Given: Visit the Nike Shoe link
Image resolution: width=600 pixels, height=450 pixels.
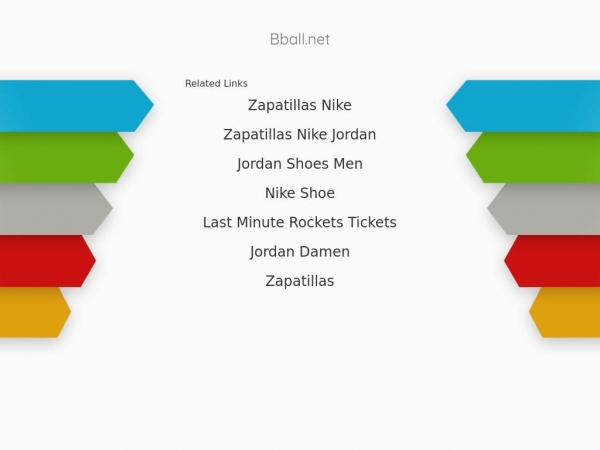Looking at the screenshot, I should (300, 193).
